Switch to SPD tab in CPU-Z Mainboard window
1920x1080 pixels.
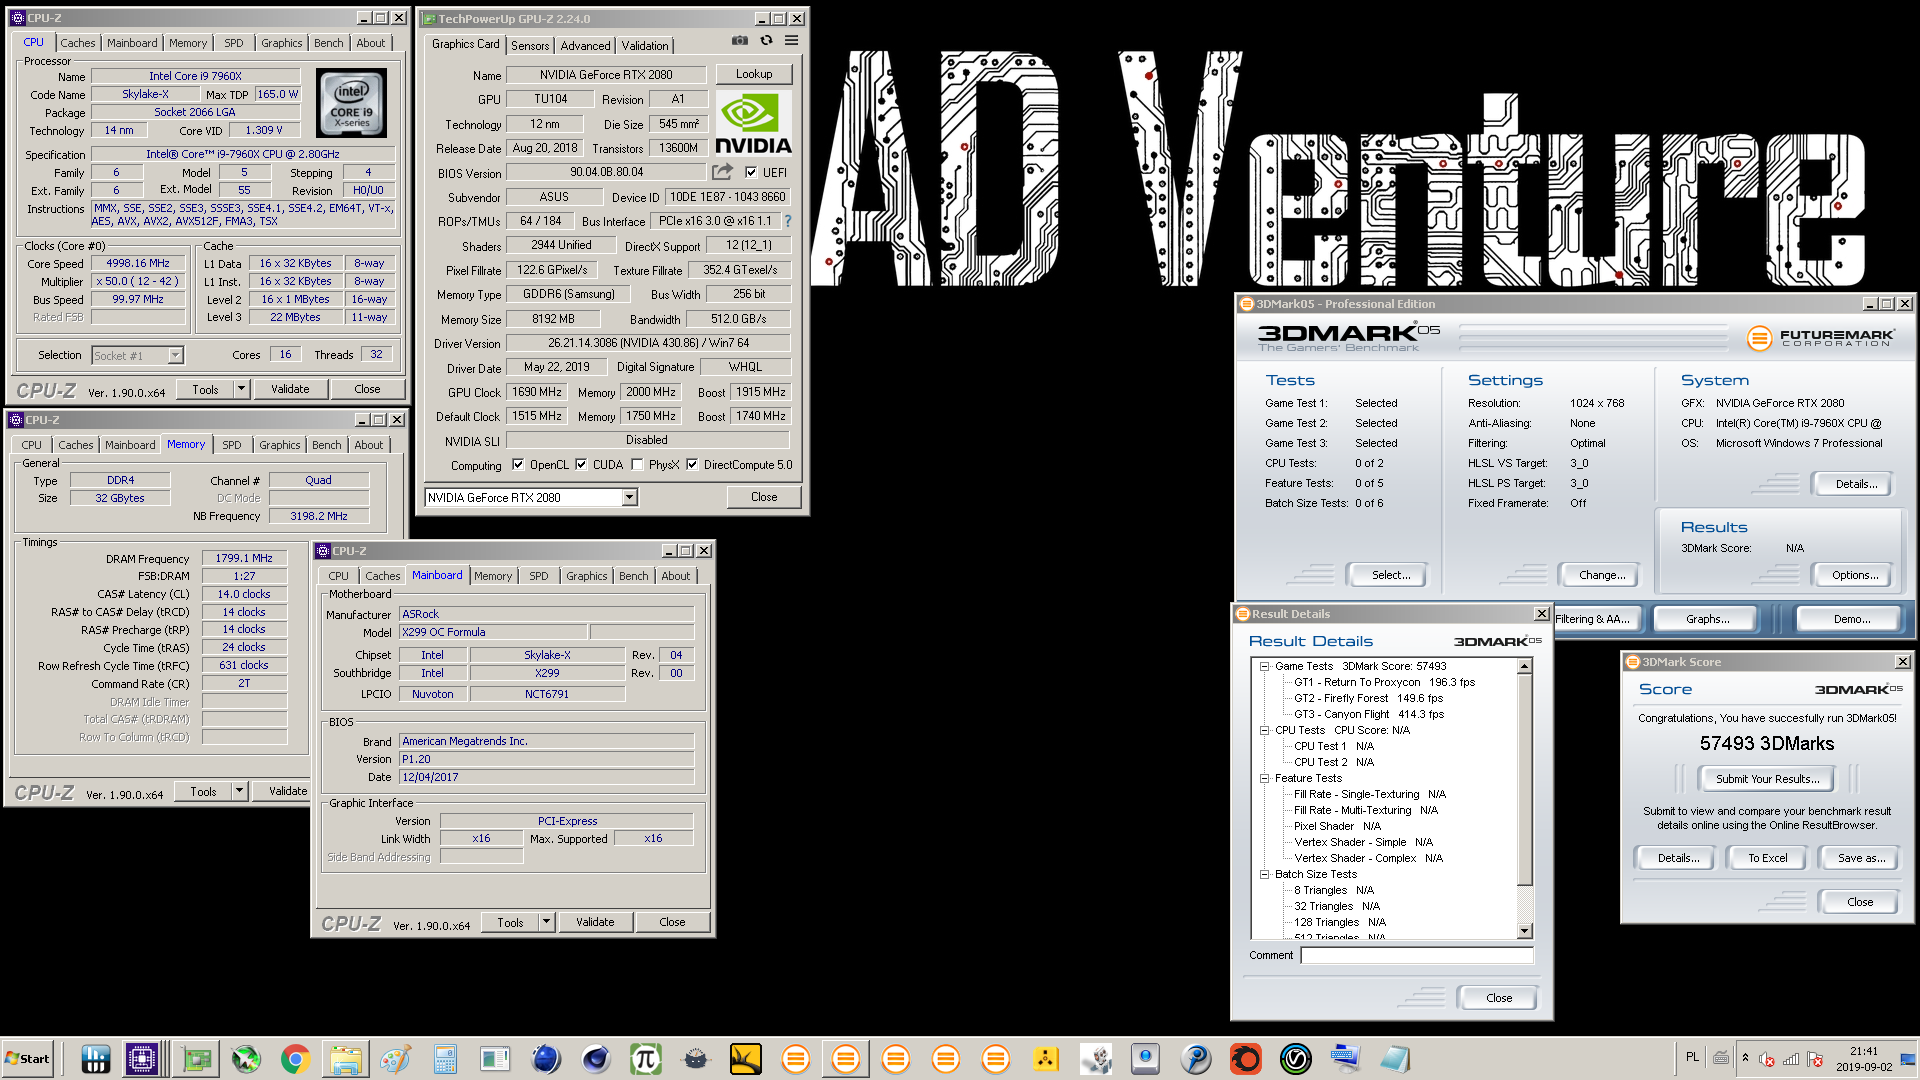[539, 576]
